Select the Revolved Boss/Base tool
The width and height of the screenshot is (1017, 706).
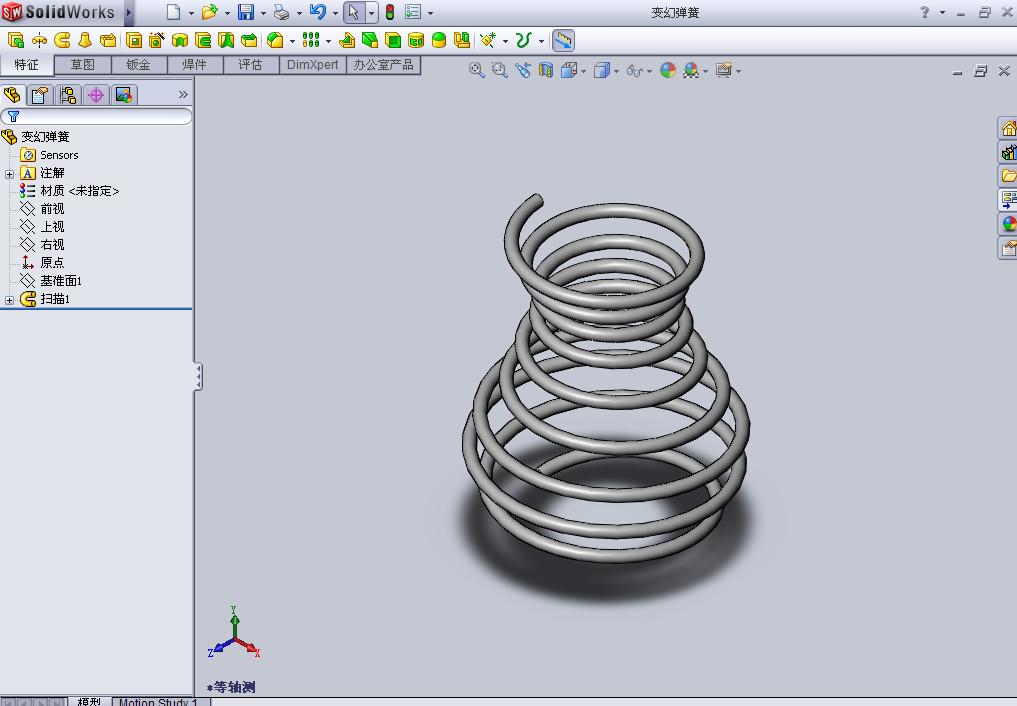(39, 40)
